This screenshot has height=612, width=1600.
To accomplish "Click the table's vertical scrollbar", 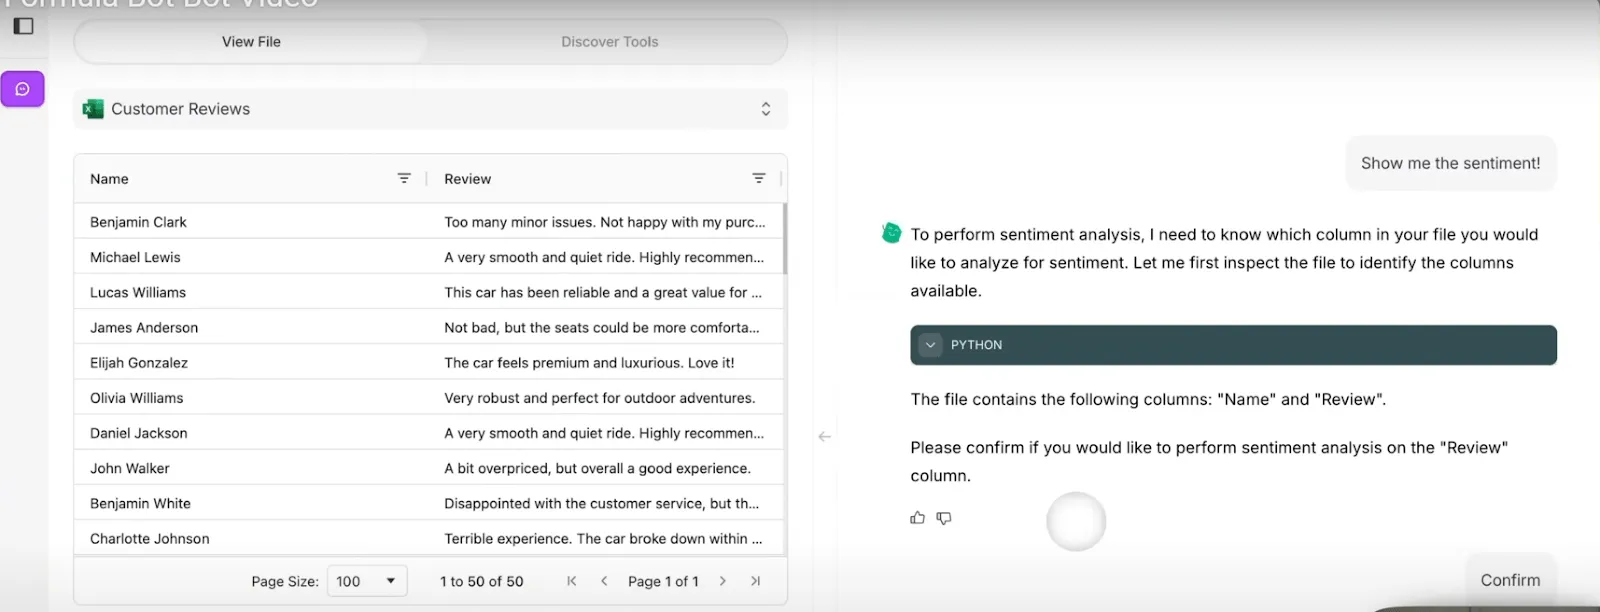I will (x=785, y=239).
